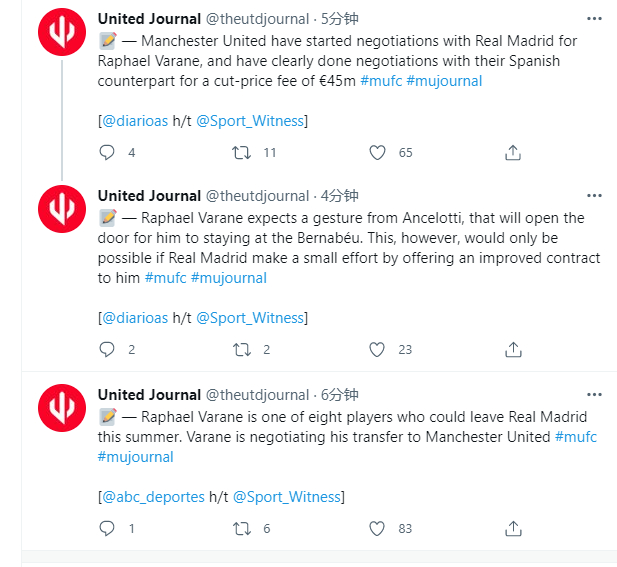617x567 pixels.
Task: Reply to the Ancelotti gesture tweet
Action: click(x=107, y=349)
